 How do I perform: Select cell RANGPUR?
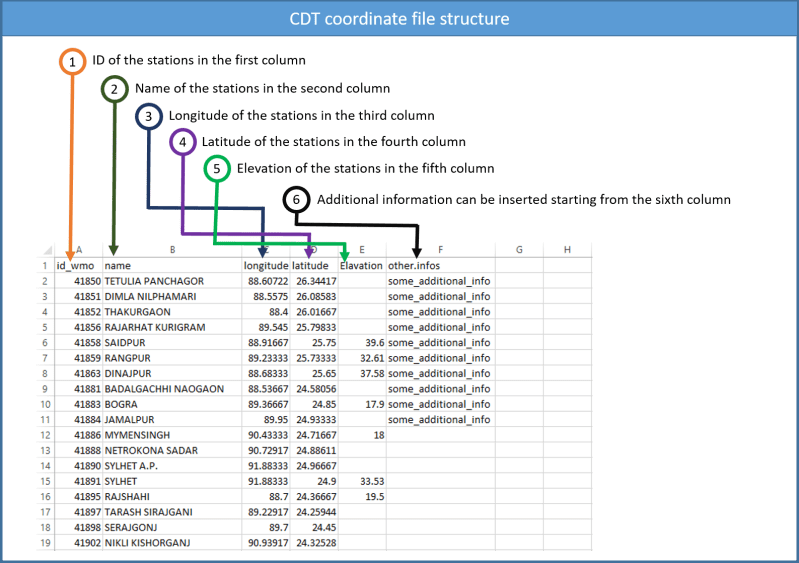coord(172,358)
